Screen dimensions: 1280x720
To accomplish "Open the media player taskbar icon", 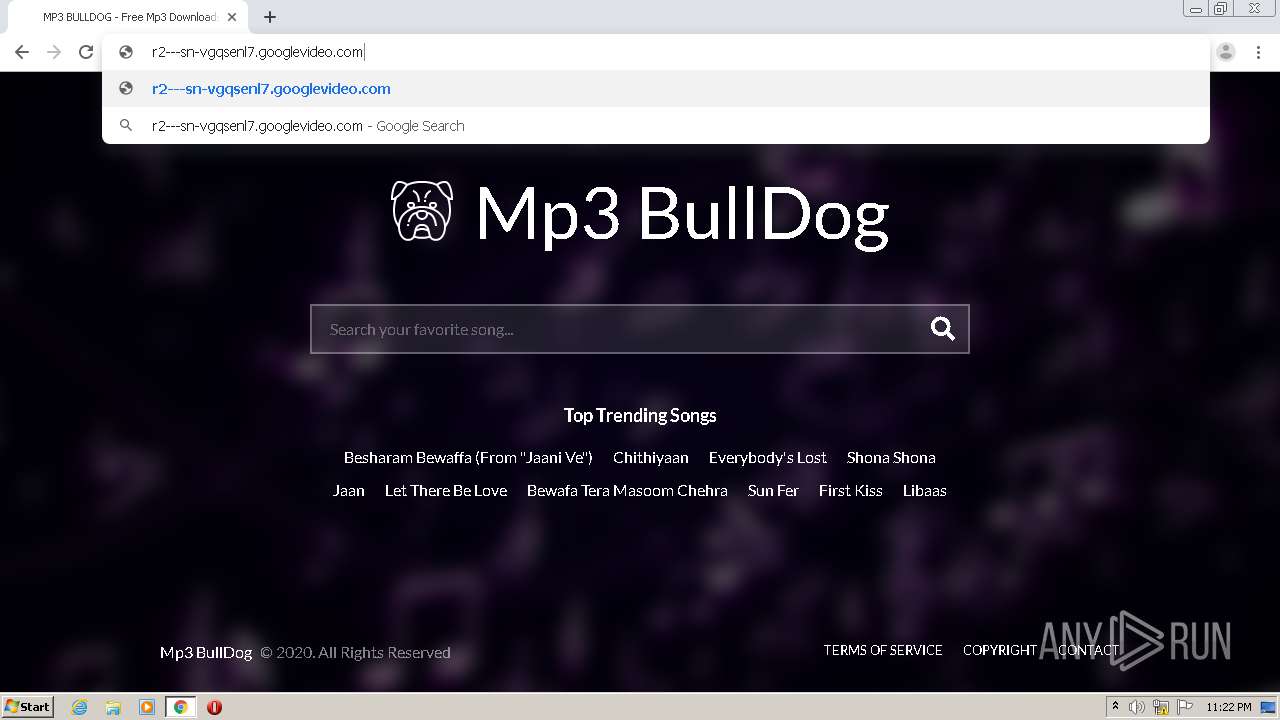I will (147, 707).
